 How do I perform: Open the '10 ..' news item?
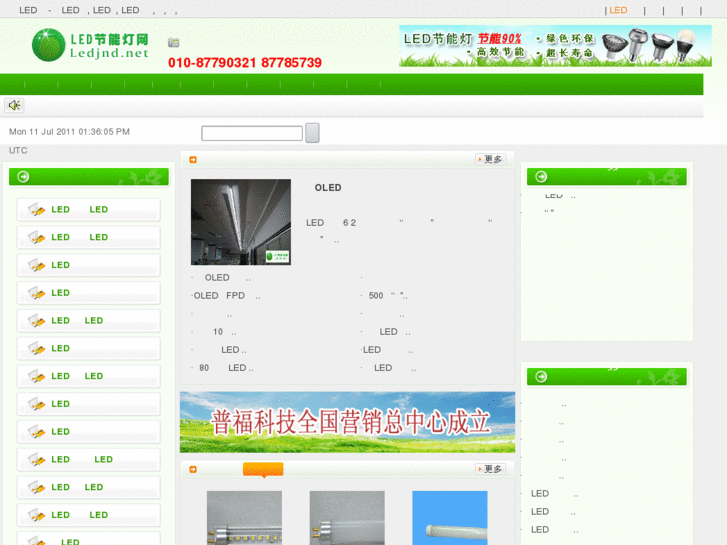pos(224,332)
